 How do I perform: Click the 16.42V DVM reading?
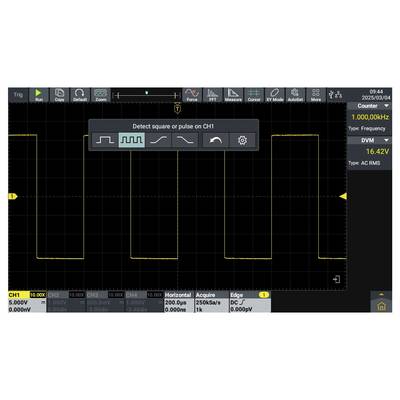(x=378, y=152)
